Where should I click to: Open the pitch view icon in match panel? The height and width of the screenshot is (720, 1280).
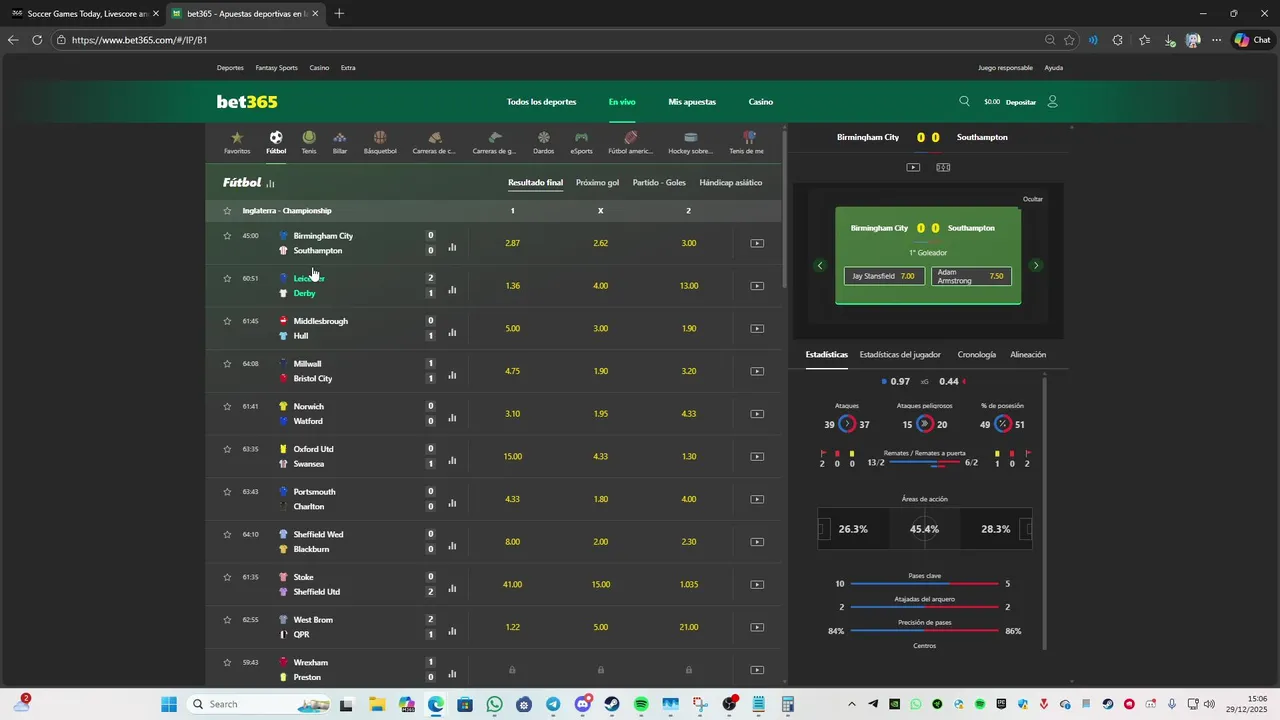943,167
